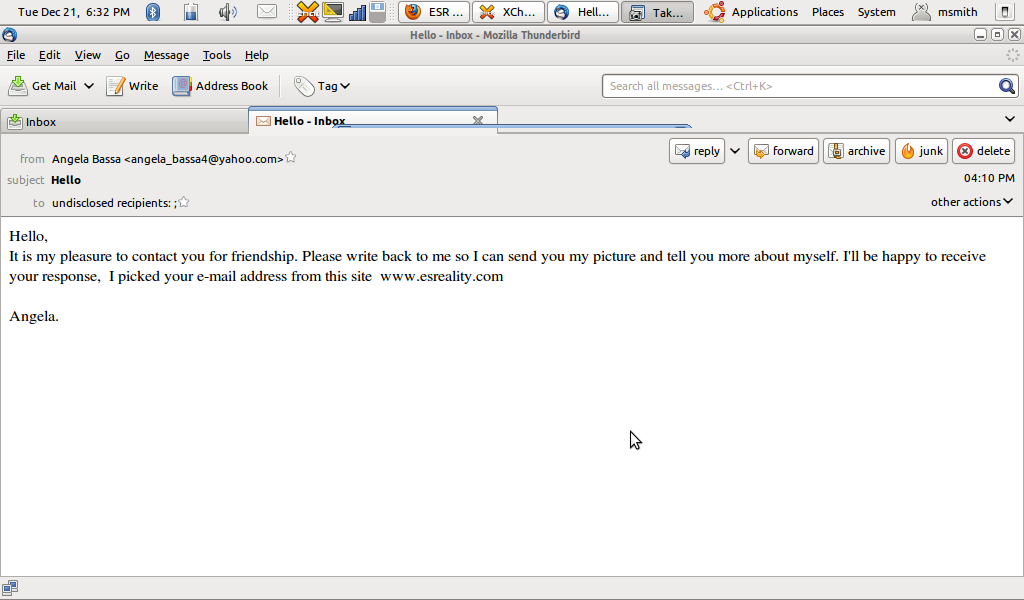Forward this email message
The width and height of the screenshot is (1024, 600).
(783, 151)
